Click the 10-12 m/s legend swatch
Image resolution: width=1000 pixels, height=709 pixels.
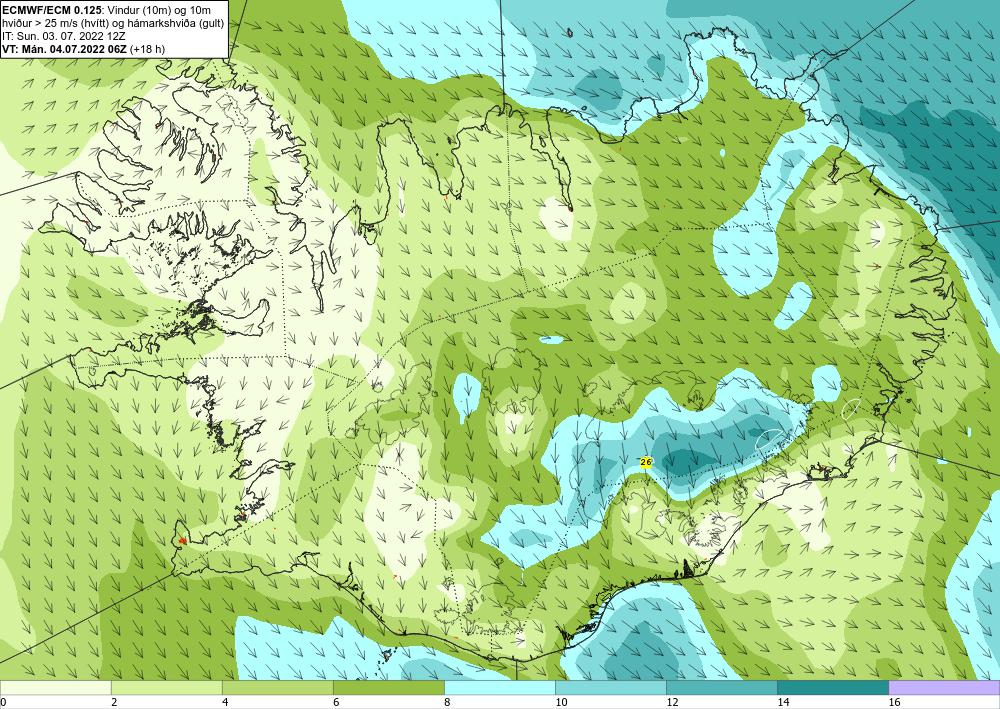(x=611, y=688)
